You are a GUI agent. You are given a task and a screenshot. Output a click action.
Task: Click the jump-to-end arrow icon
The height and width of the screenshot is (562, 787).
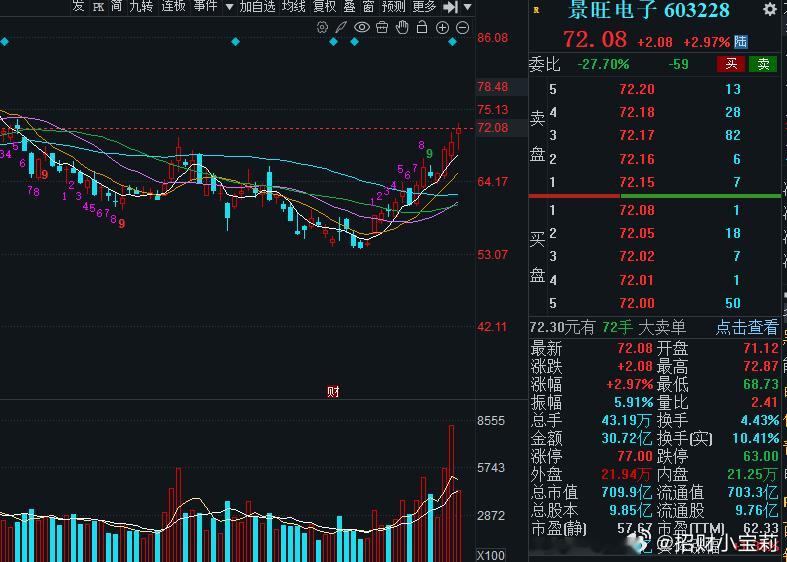(451, 7)
